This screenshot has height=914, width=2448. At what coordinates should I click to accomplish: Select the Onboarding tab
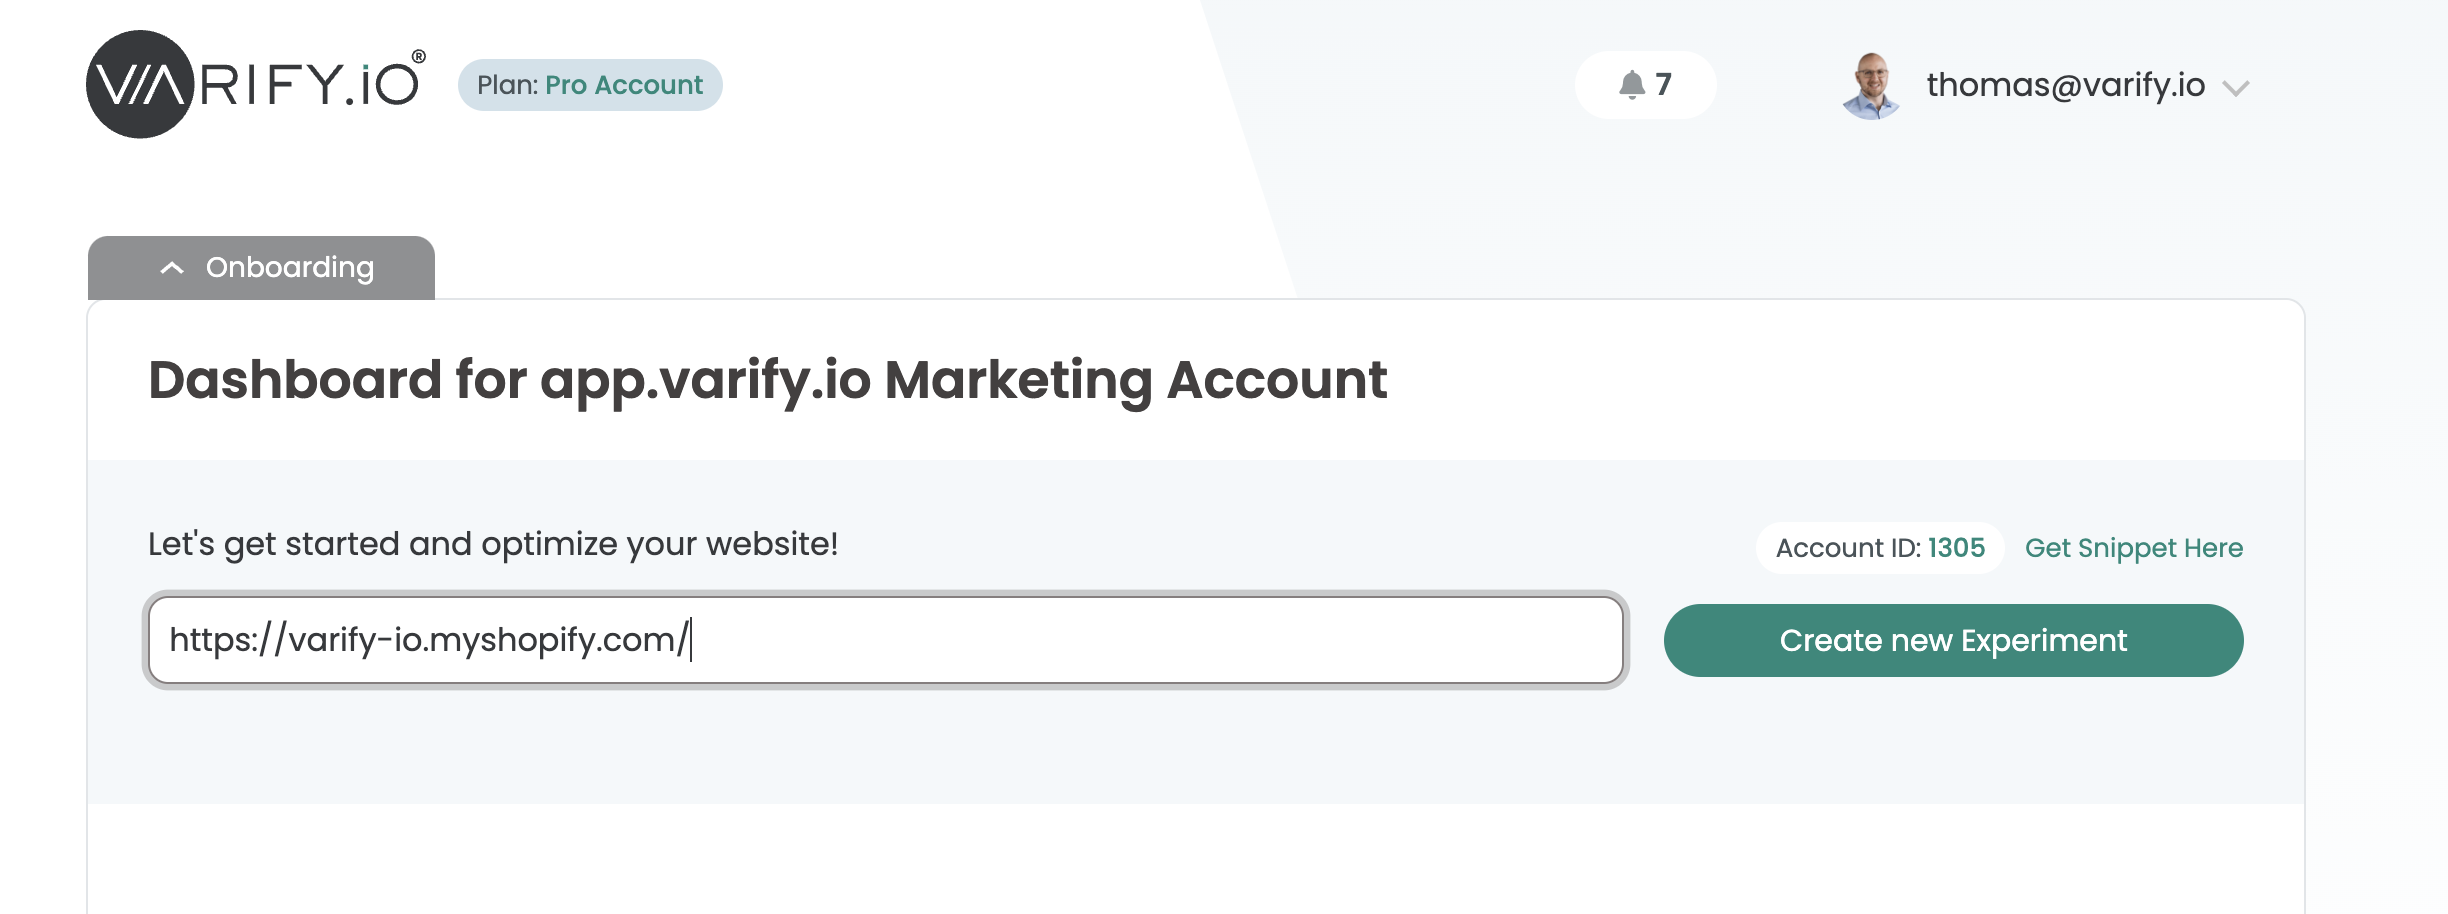[x=261, y=268]
